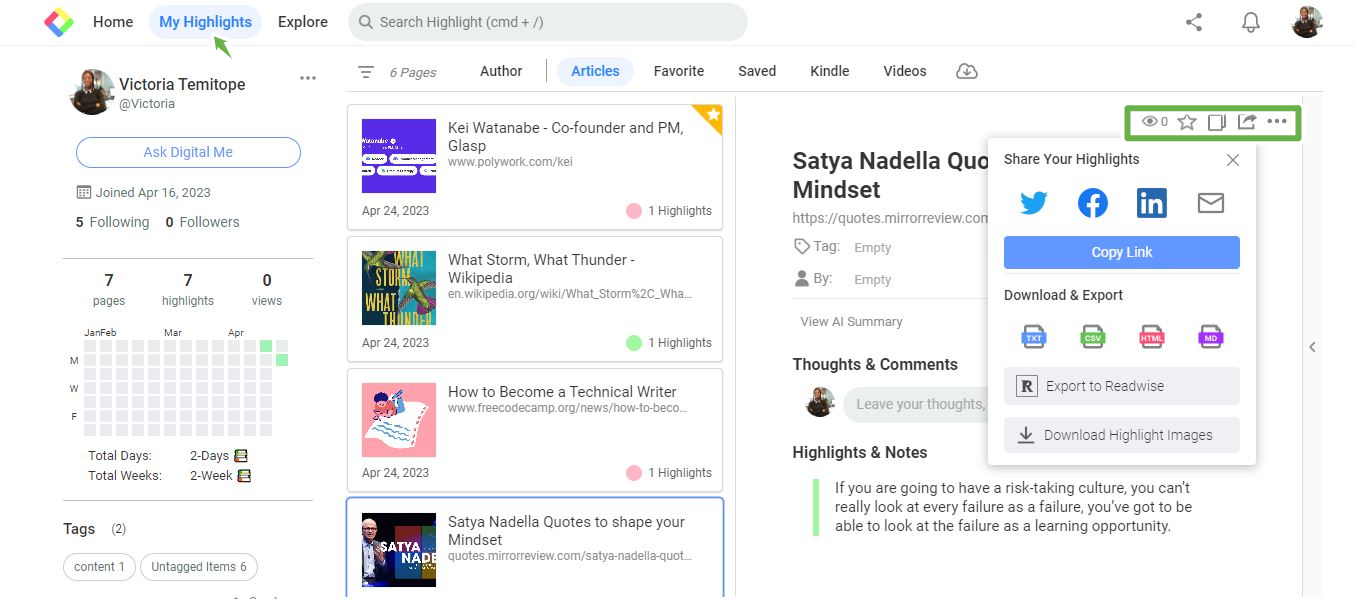Select the content 1 tag

coord(99,567)
